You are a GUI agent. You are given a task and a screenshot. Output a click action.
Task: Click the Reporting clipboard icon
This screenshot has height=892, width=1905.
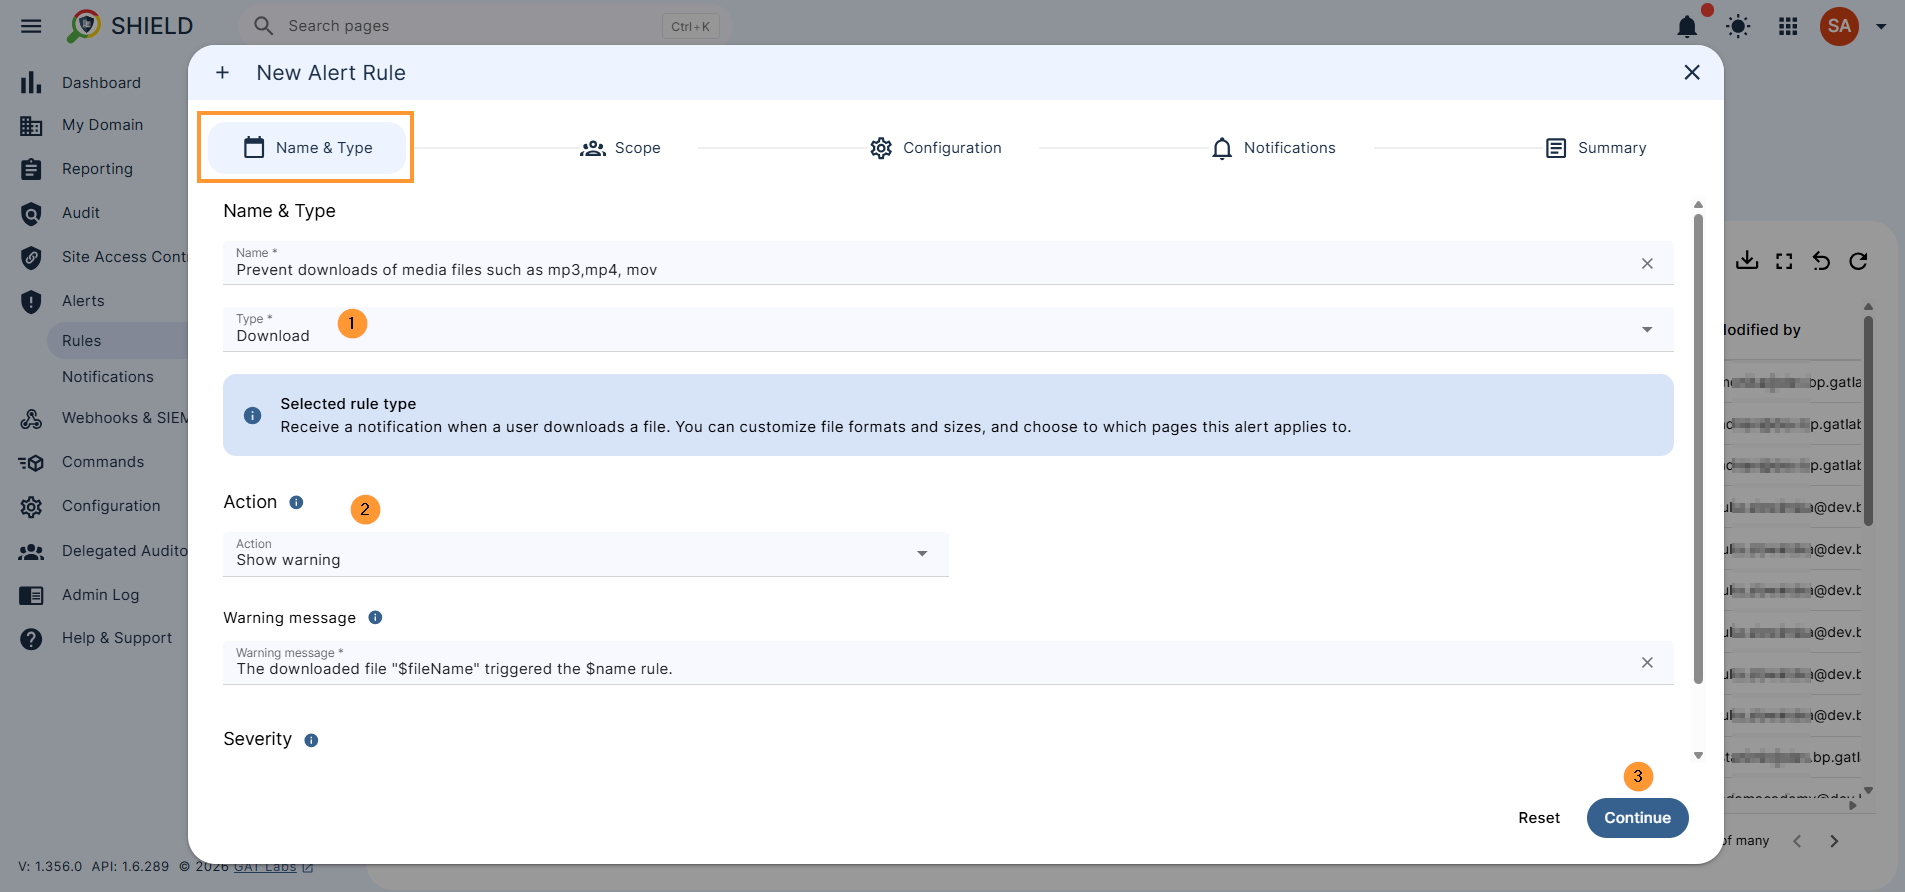tap(31, 169)
